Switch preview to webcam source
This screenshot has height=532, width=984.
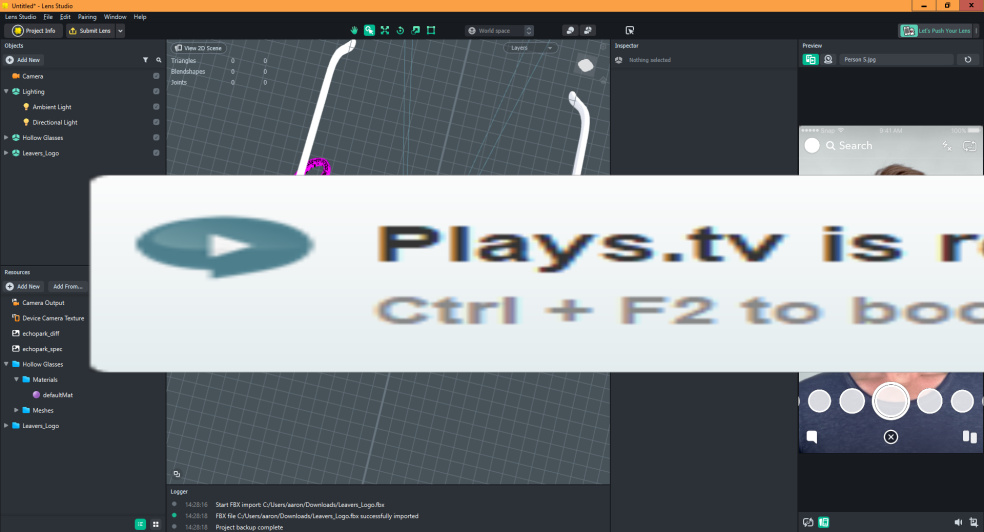click(828, 60)
